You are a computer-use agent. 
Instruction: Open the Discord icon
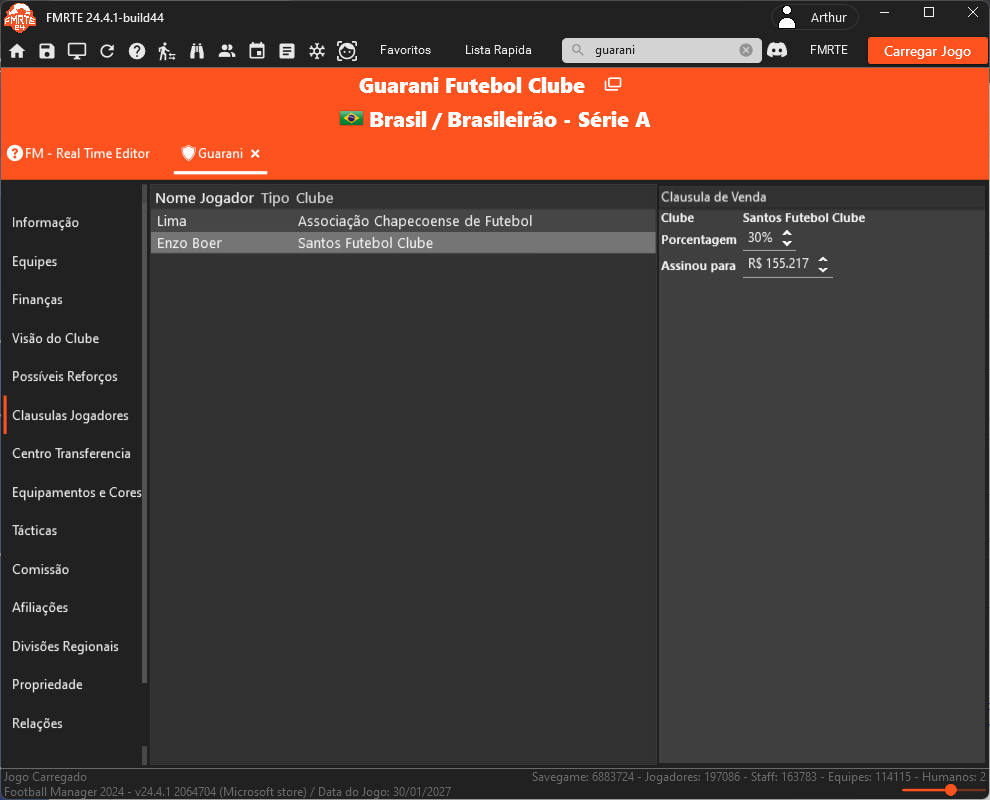[777, 50]
